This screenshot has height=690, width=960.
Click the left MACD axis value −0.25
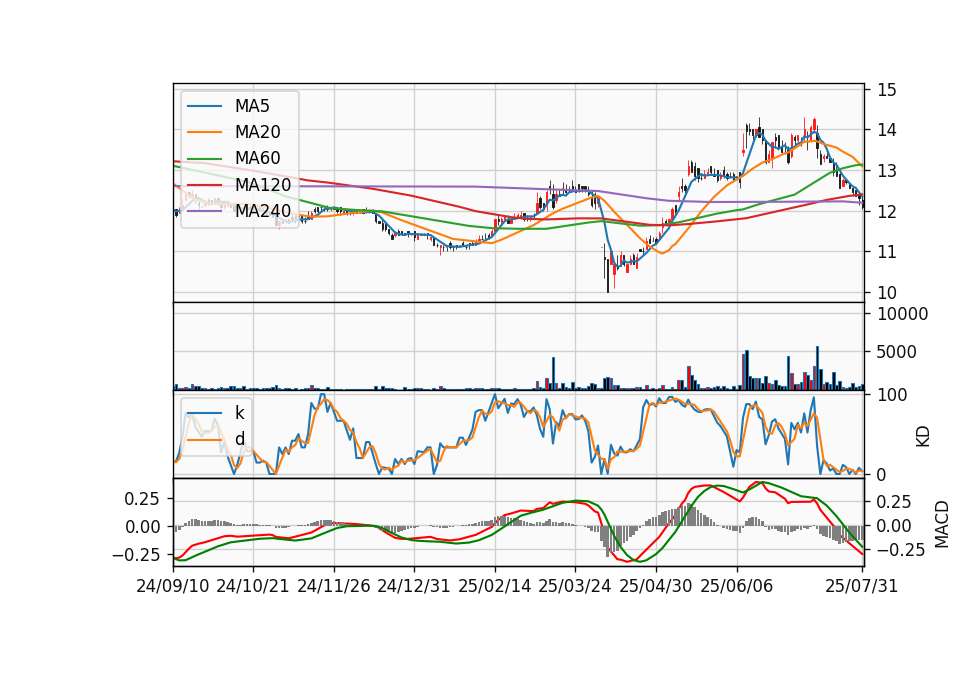[x=136, y=555]
